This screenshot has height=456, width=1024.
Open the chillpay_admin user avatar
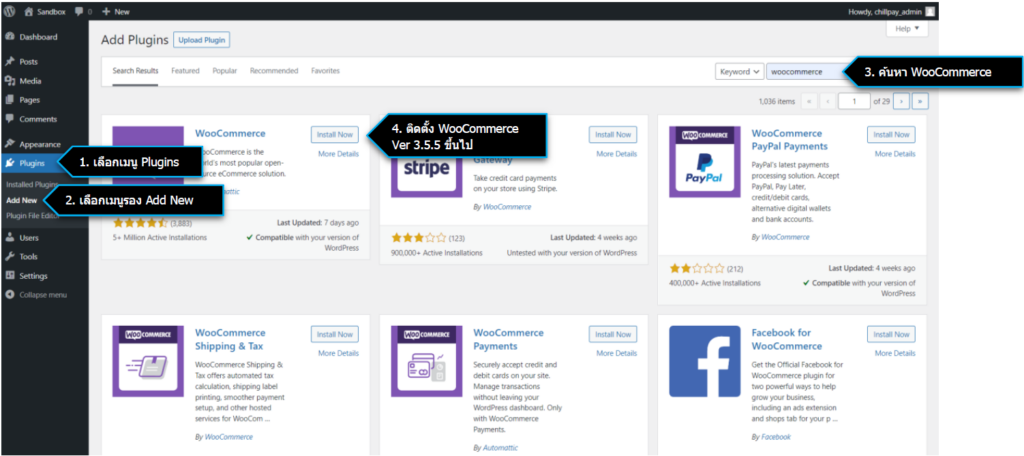pyautogui.click(x=929, y=12)
